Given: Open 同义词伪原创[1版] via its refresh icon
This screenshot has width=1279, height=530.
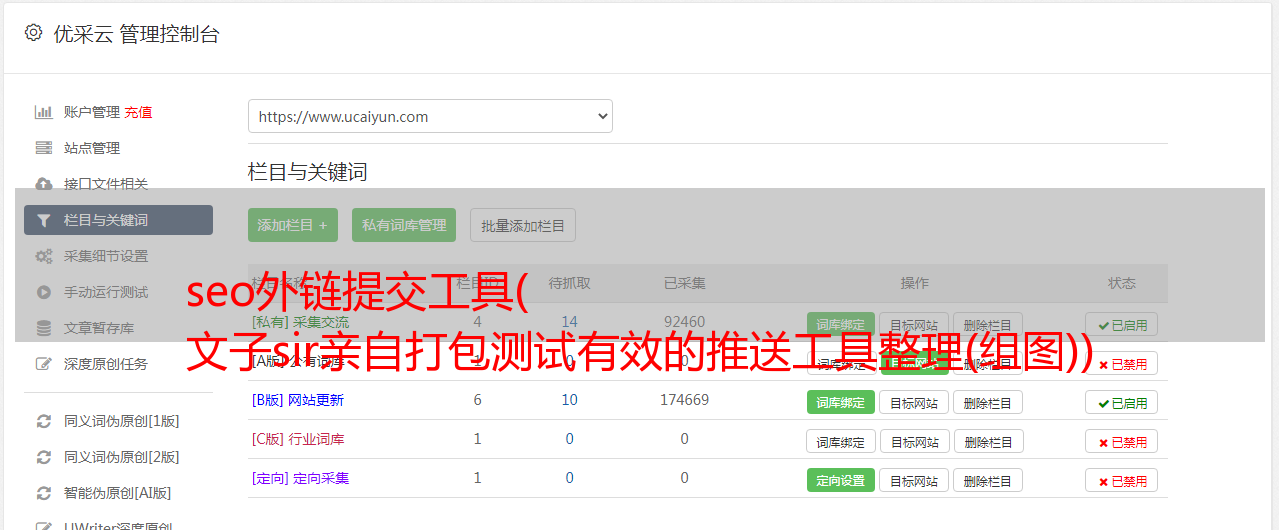Looking at the screenshot, I should (x=44, y=421).
